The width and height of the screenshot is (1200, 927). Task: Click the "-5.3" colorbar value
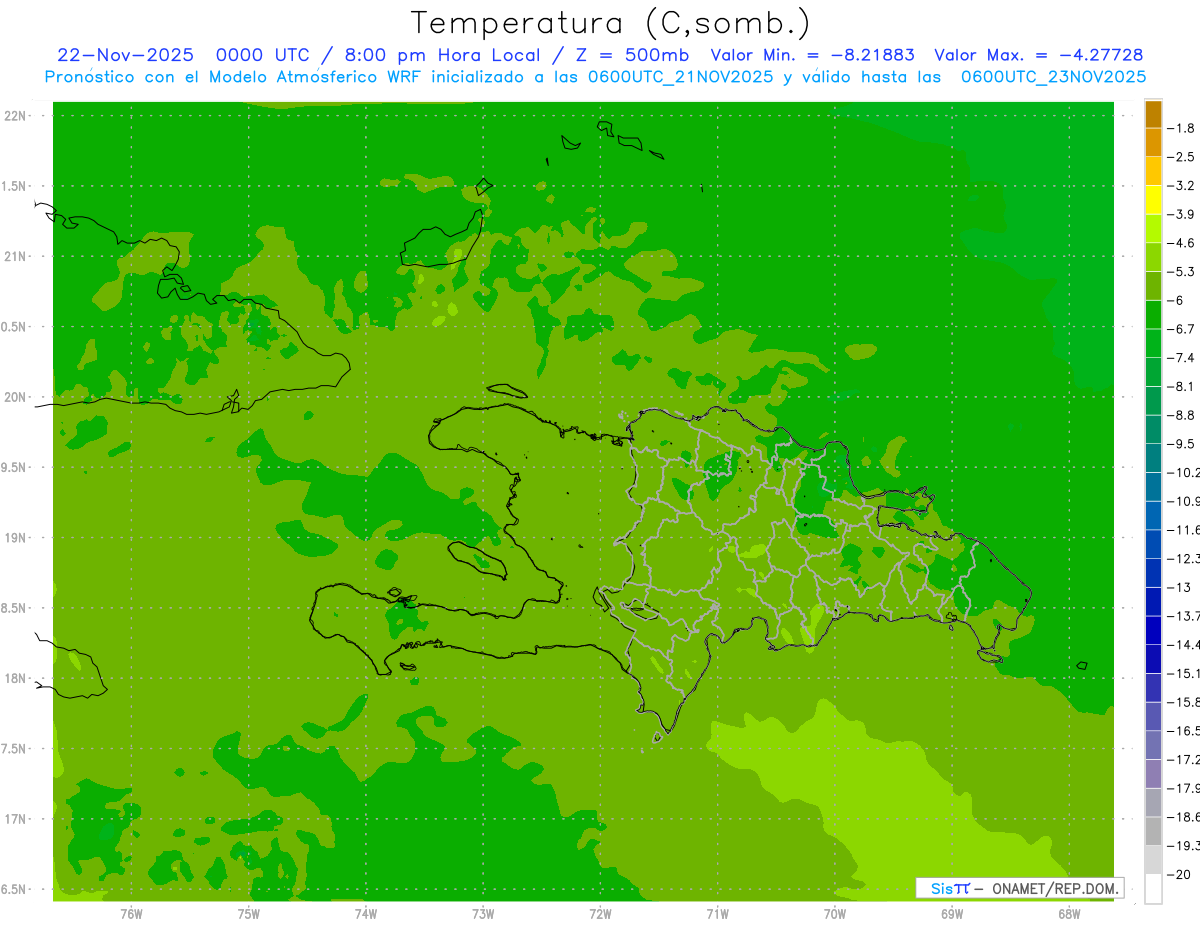(1182, 272)
